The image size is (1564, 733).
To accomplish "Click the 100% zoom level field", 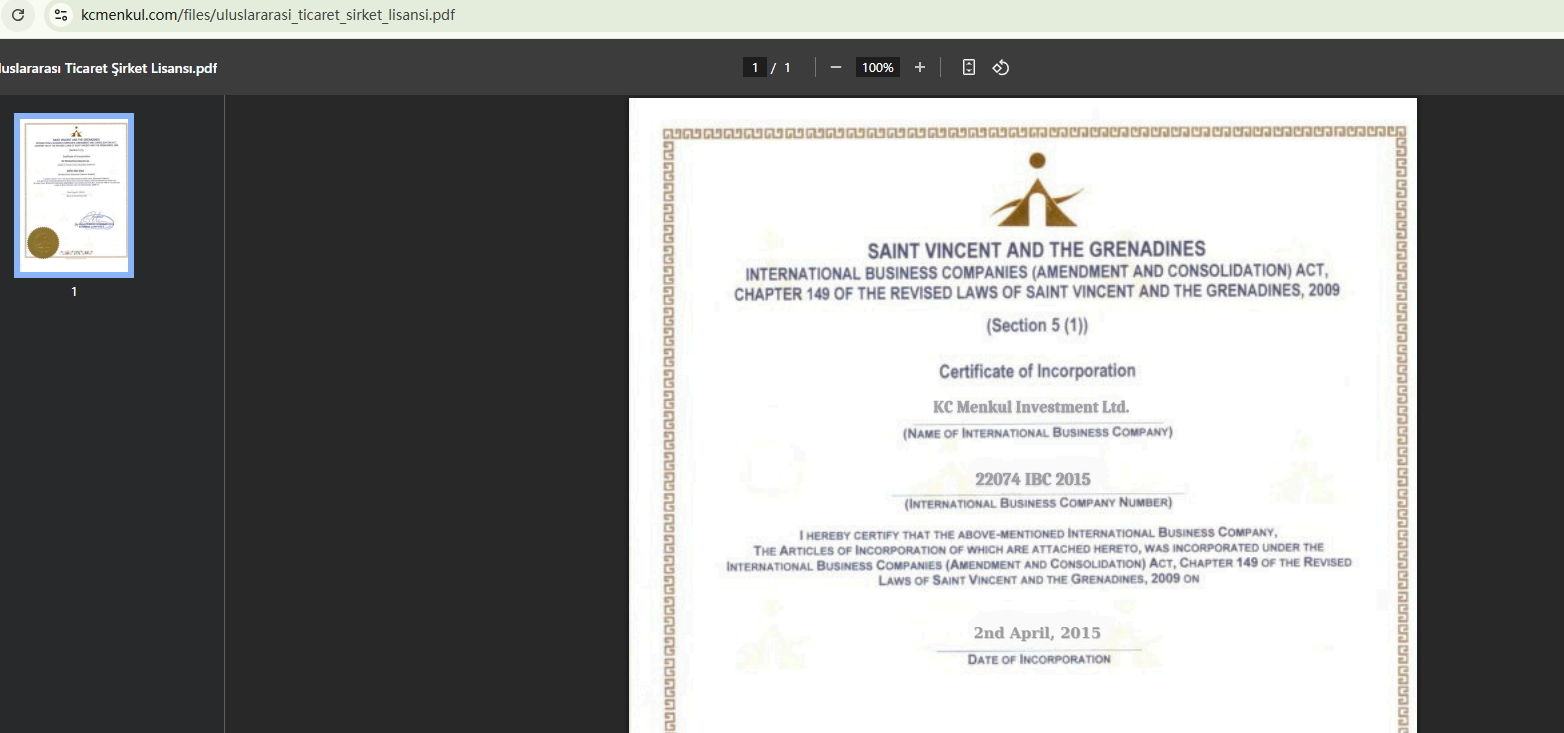I will click(x=877, y=67).
